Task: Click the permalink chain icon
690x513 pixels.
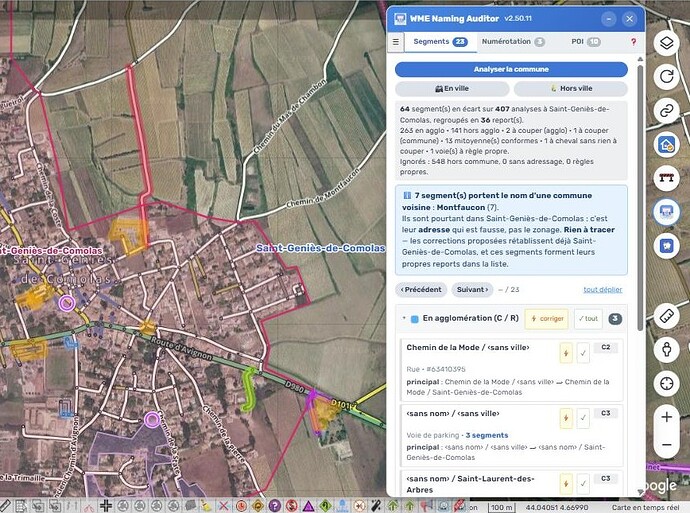Action: [666, 110]
